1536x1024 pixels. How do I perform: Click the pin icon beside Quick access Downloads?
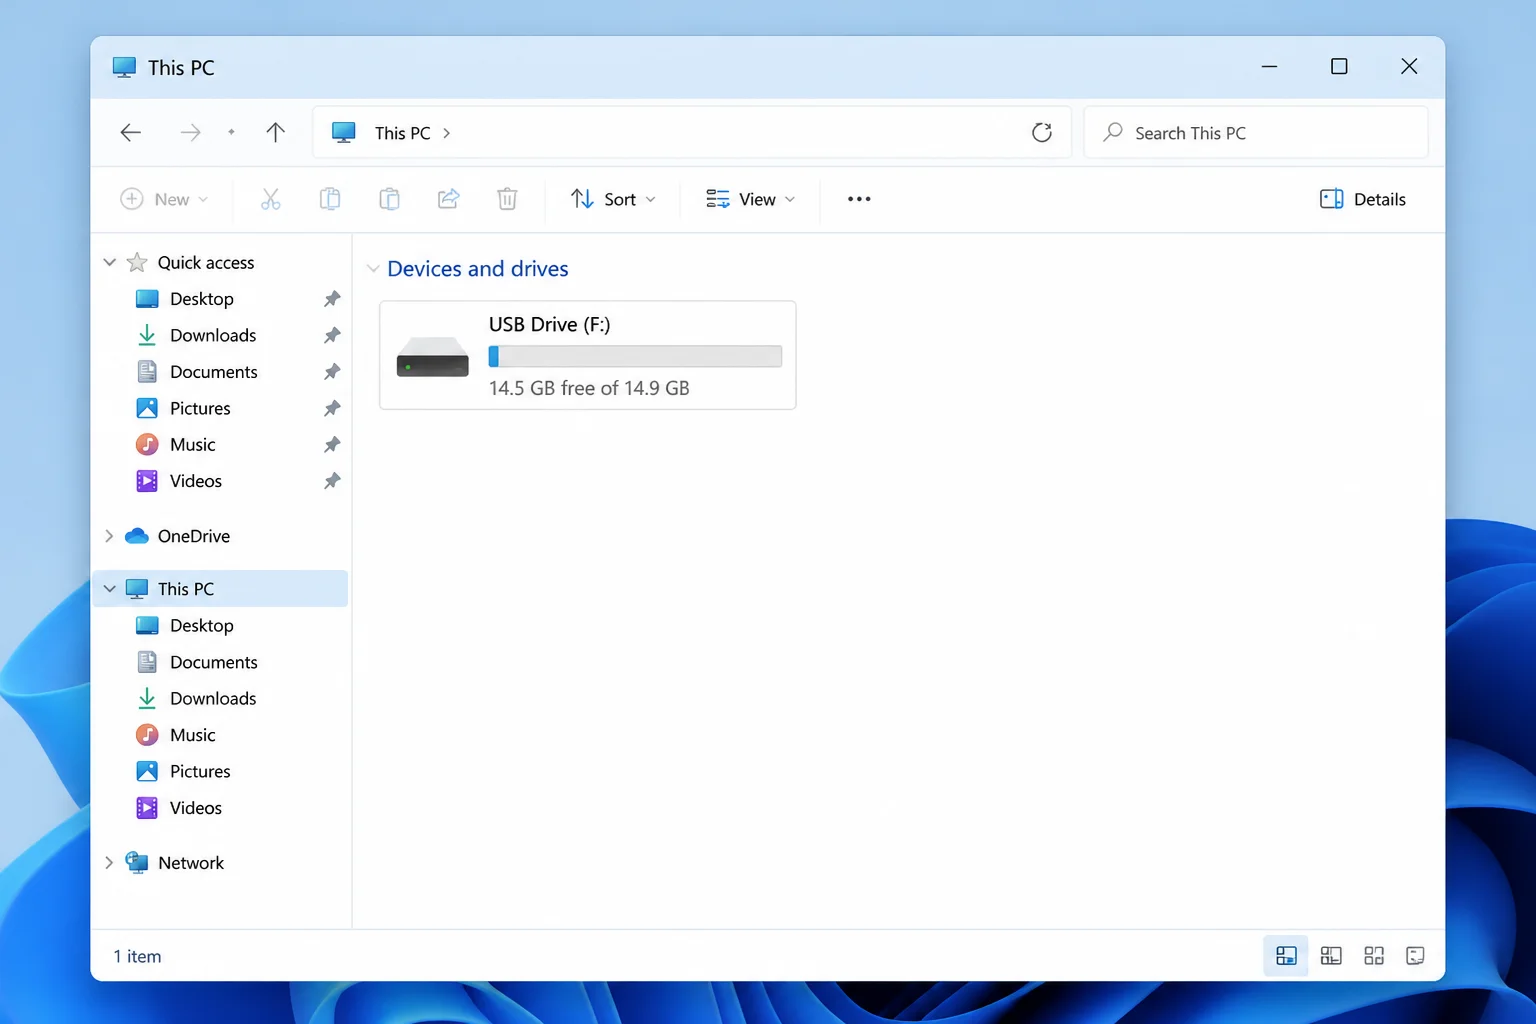pos(332,335)
